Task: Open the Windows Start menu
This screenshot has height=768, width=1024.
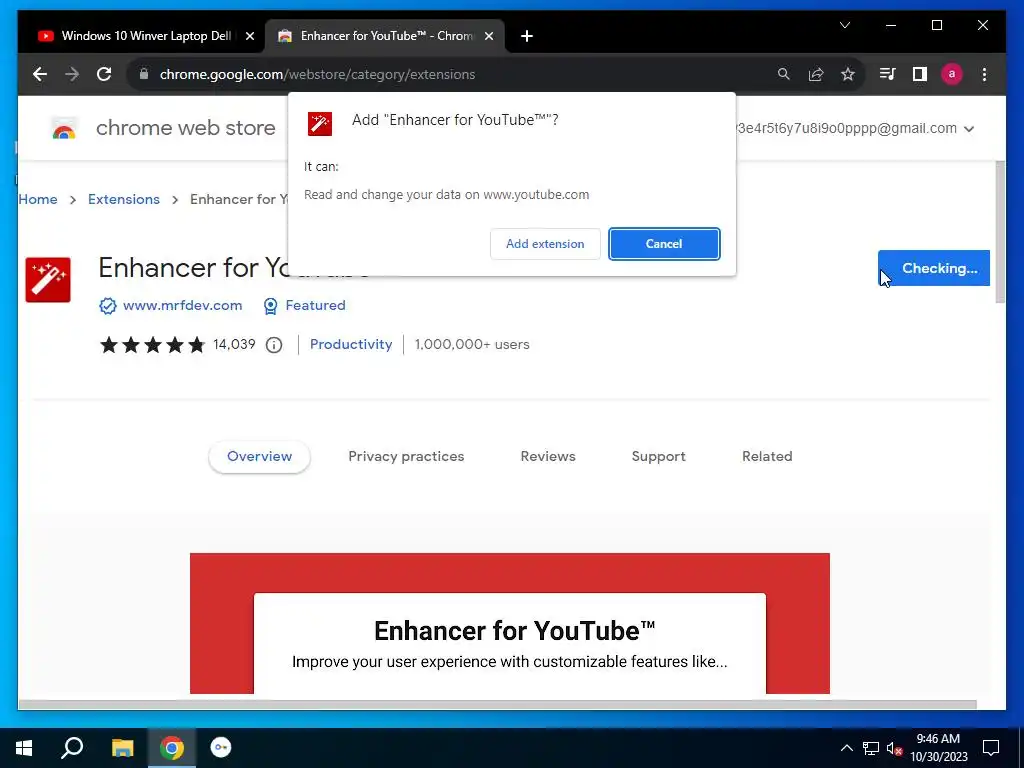Action: 24,748
